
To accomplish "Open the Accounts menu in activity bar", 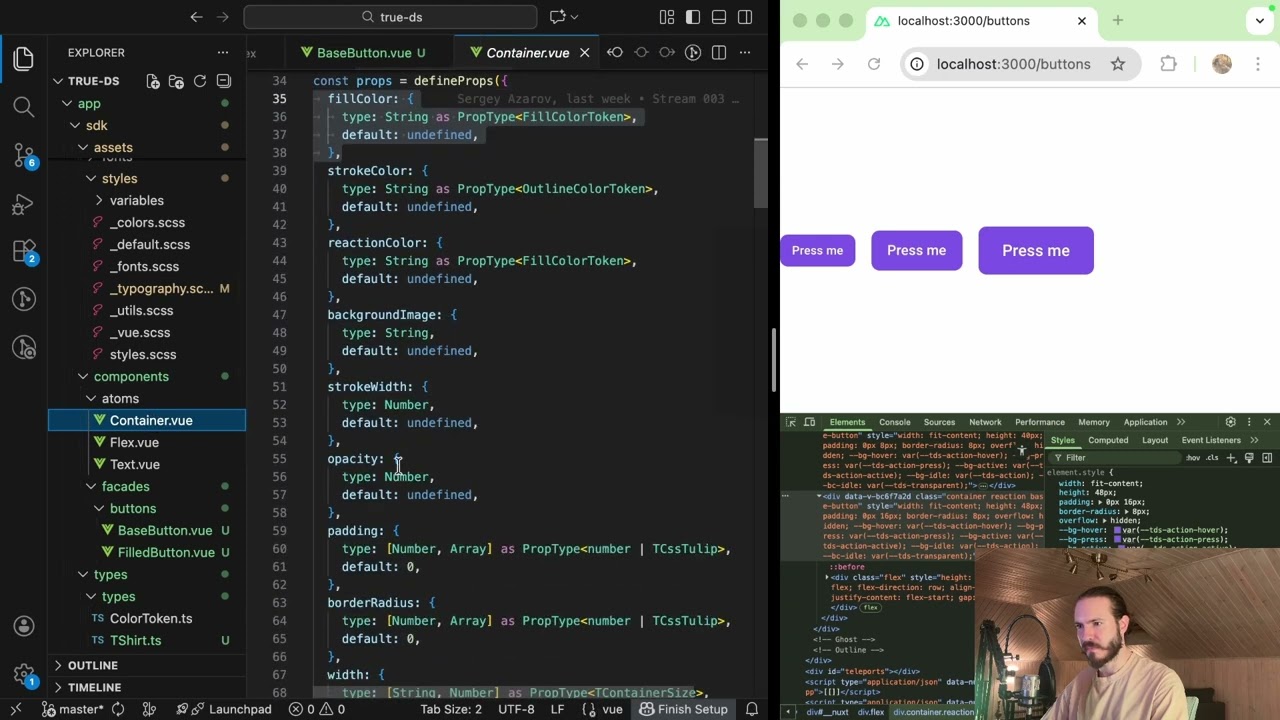I will pyautogui.click(x=24, y=627).
